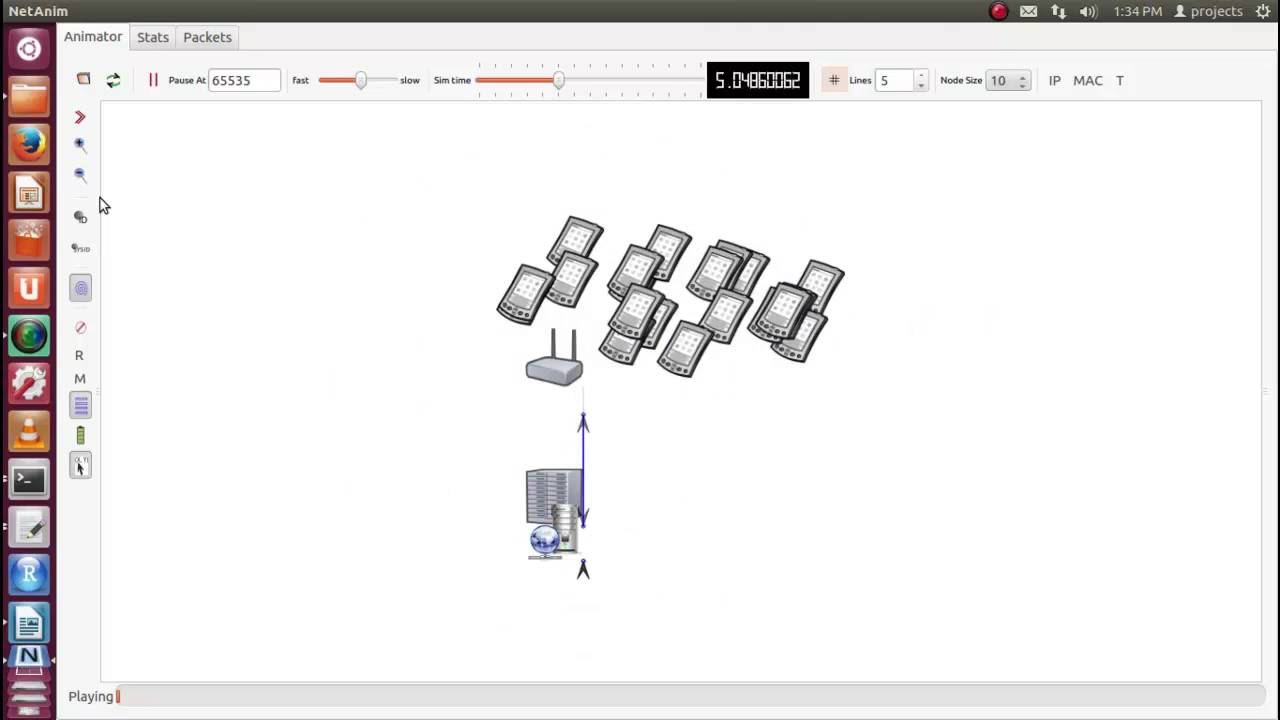This screenshot has width=1280, height=720.
Task: Open Files manager in launcher
Action: [29, 96]
